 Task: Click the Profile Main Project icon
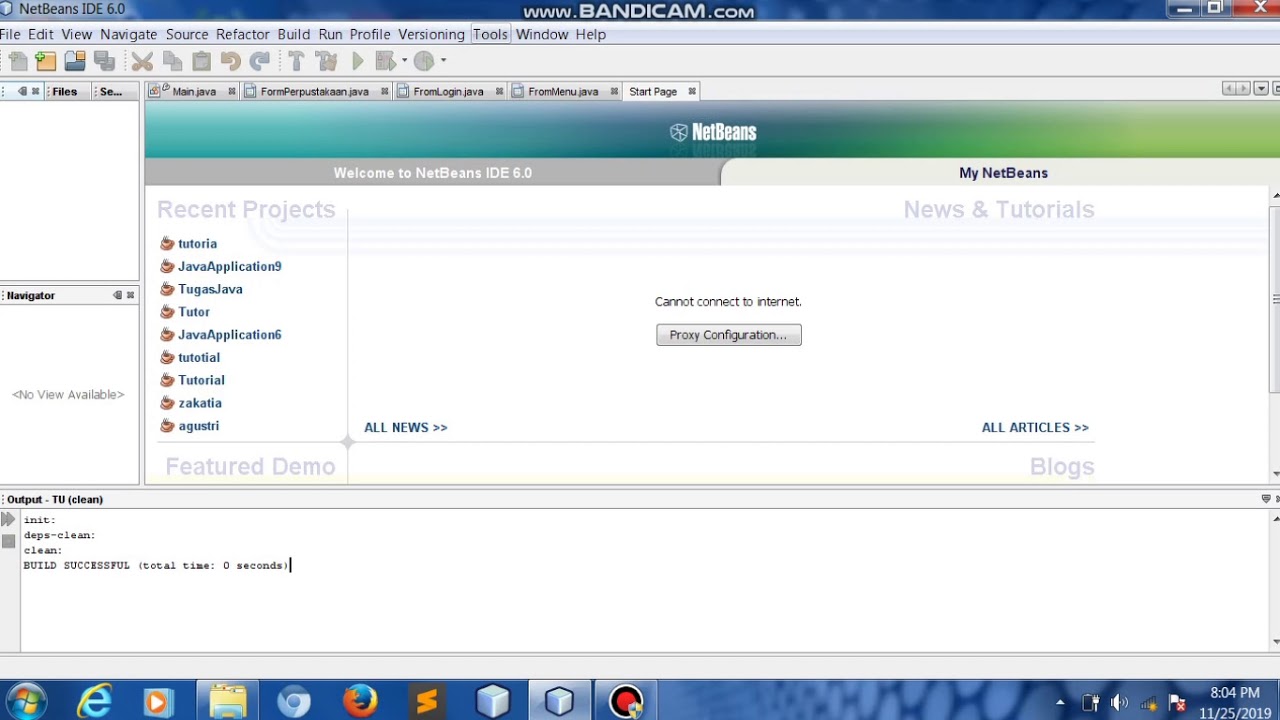(424, 62)
